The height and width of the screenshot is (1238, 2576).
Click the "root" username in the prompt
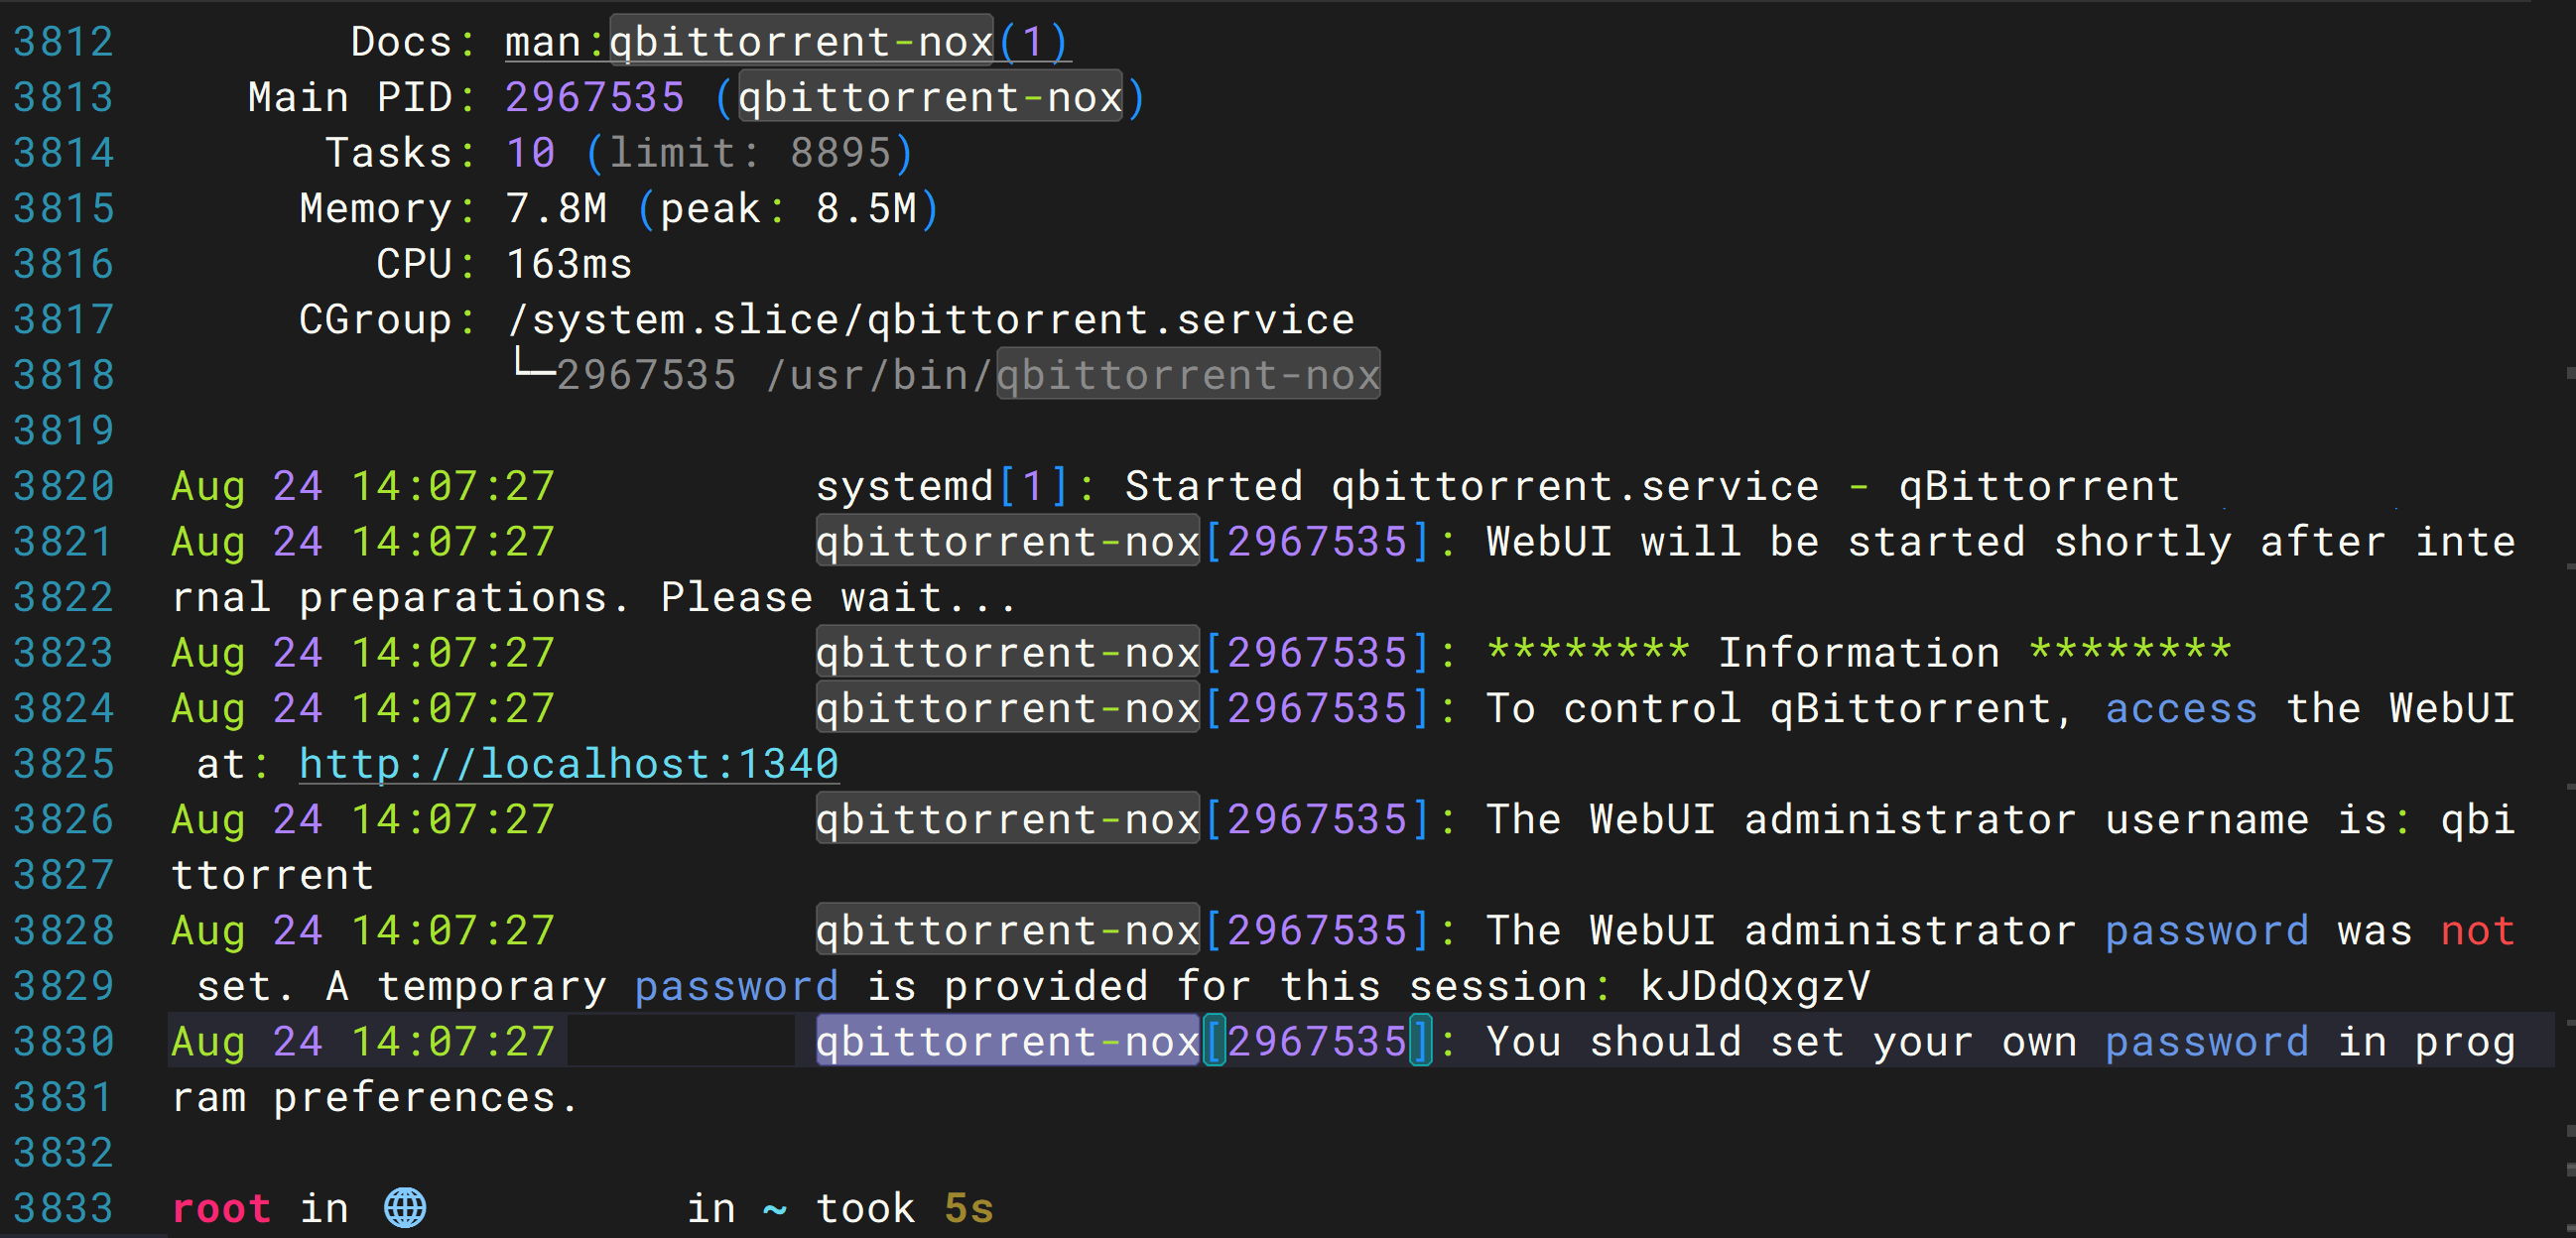coord(221,1208)
